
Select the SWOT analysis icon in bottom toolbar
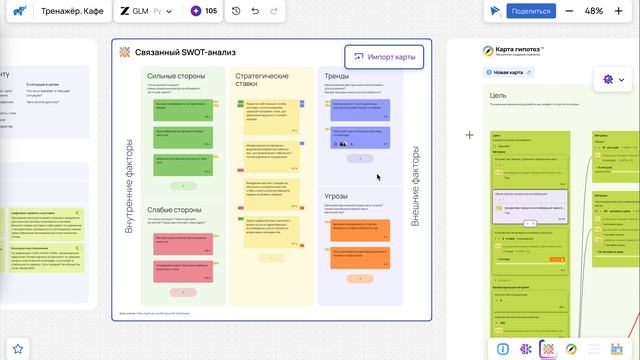548,349
